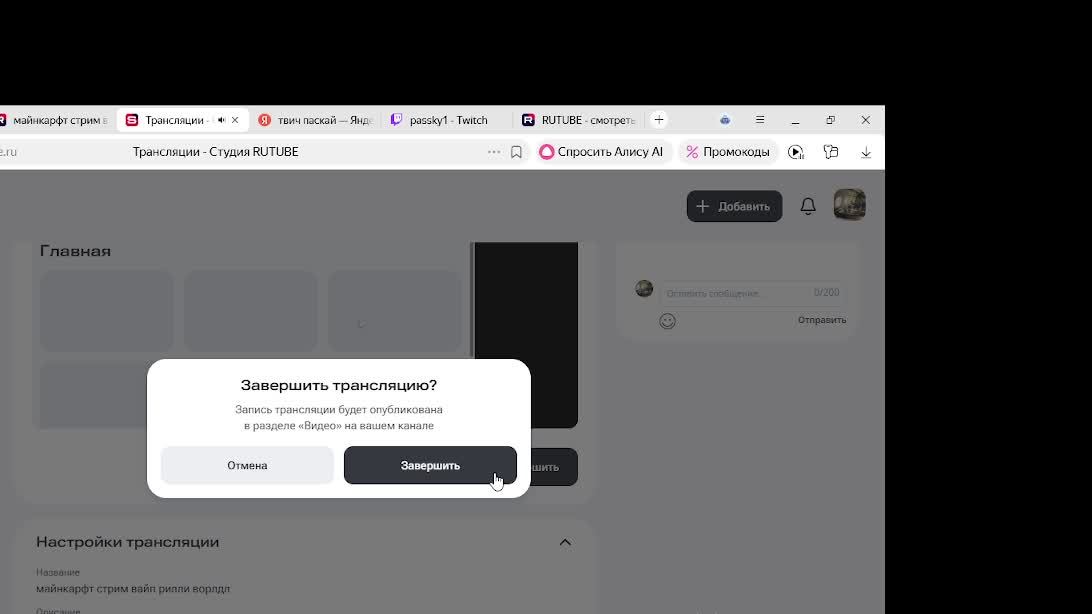1092x614 pixels.
Task: Open the three-dots page actions menu
Action: point(494,152)
